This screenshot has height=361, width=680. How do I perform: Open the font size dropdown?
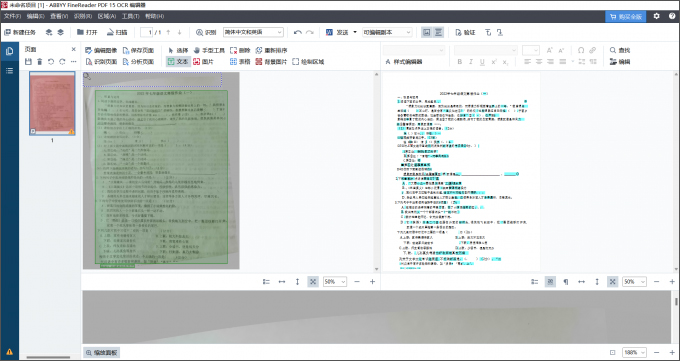pyautogui.click(x=530, y=50)
